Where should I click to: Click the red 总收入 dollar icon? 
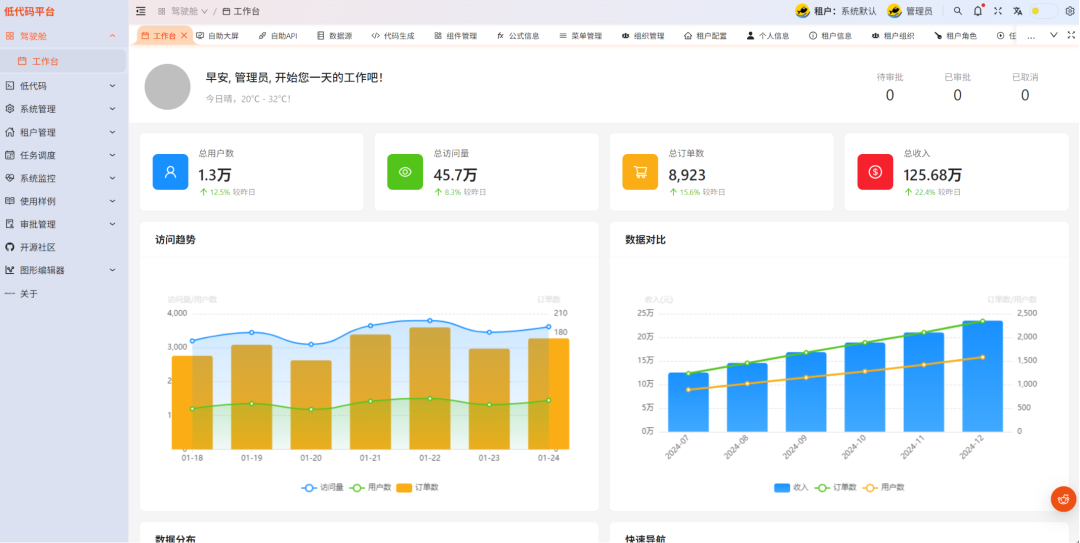click(x=875, y=172)
